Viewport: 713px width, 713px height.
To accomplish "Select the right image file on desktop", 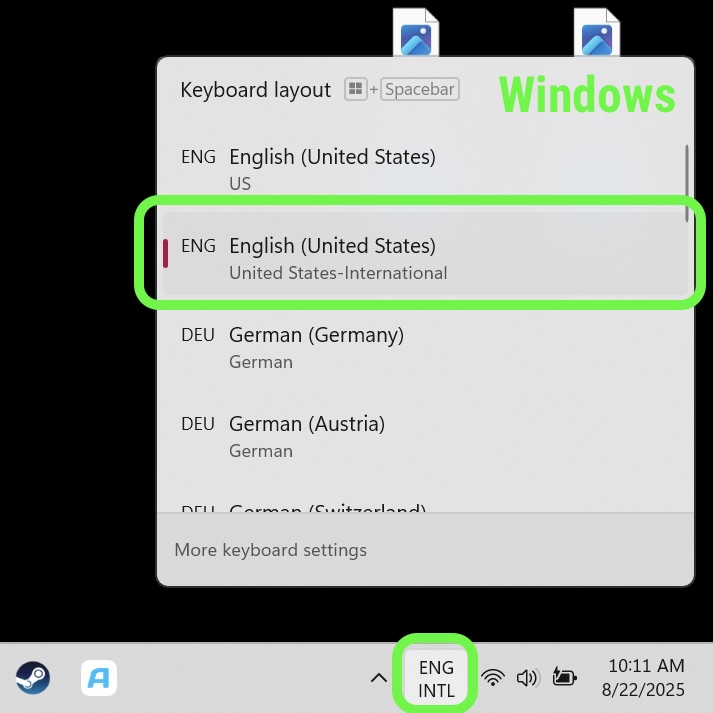I will pyautogui.click(x=597, y=33).
